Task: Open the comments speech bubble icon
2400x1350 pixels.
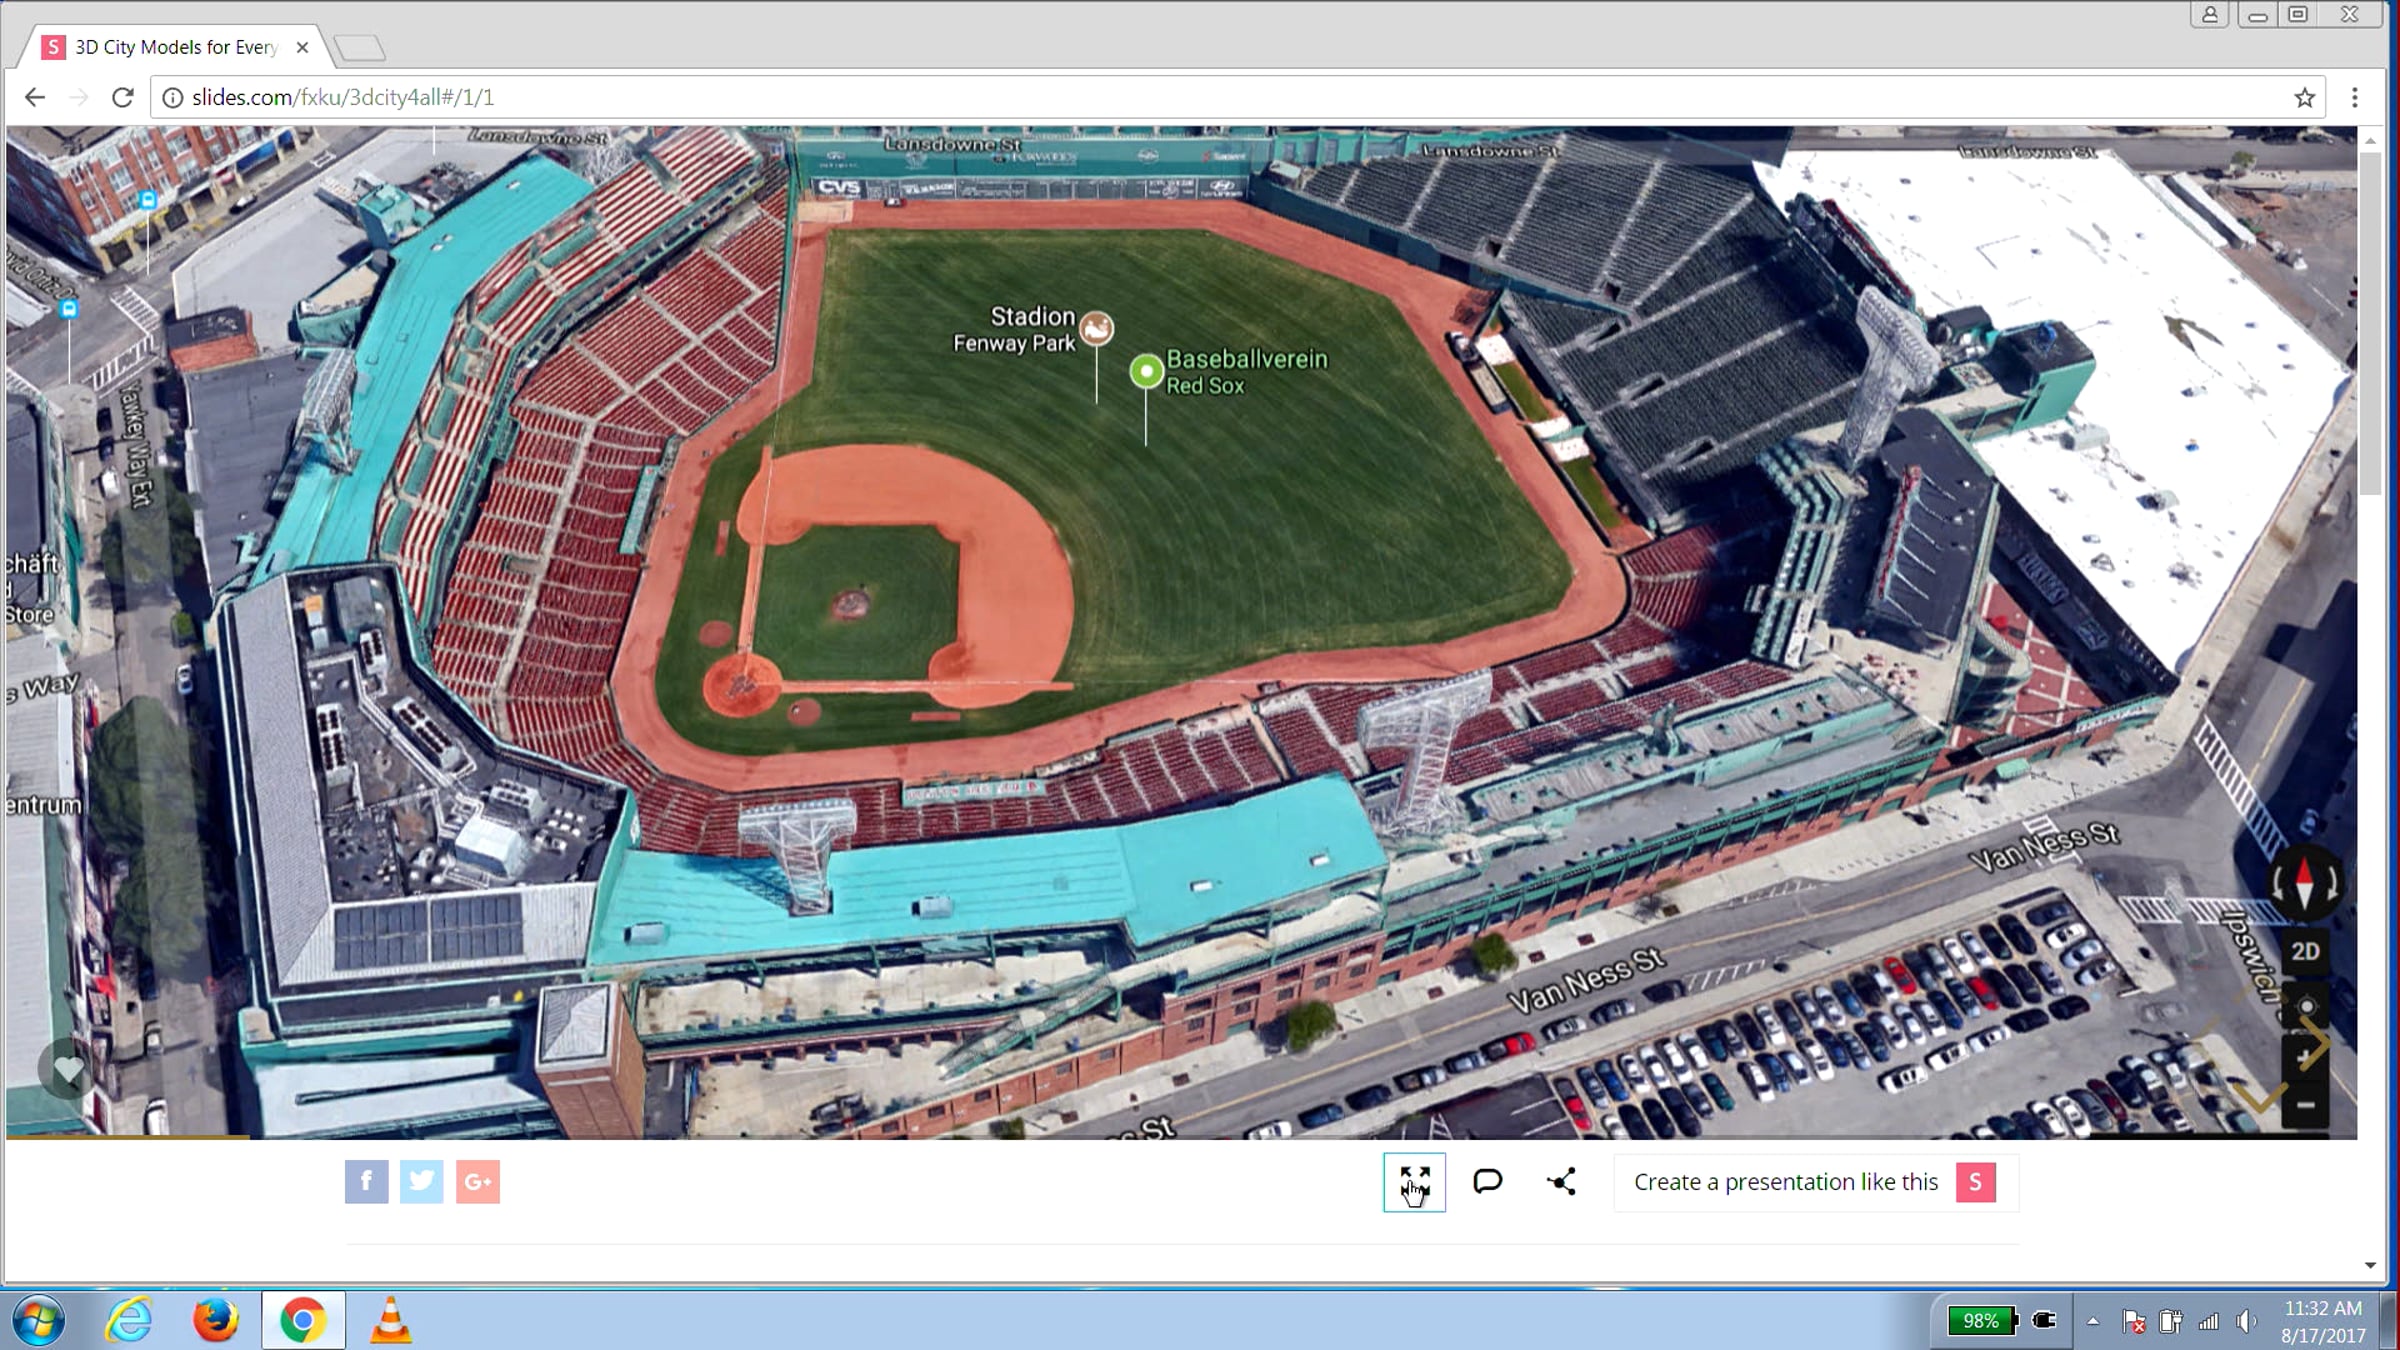Action: (1487, 1182)
